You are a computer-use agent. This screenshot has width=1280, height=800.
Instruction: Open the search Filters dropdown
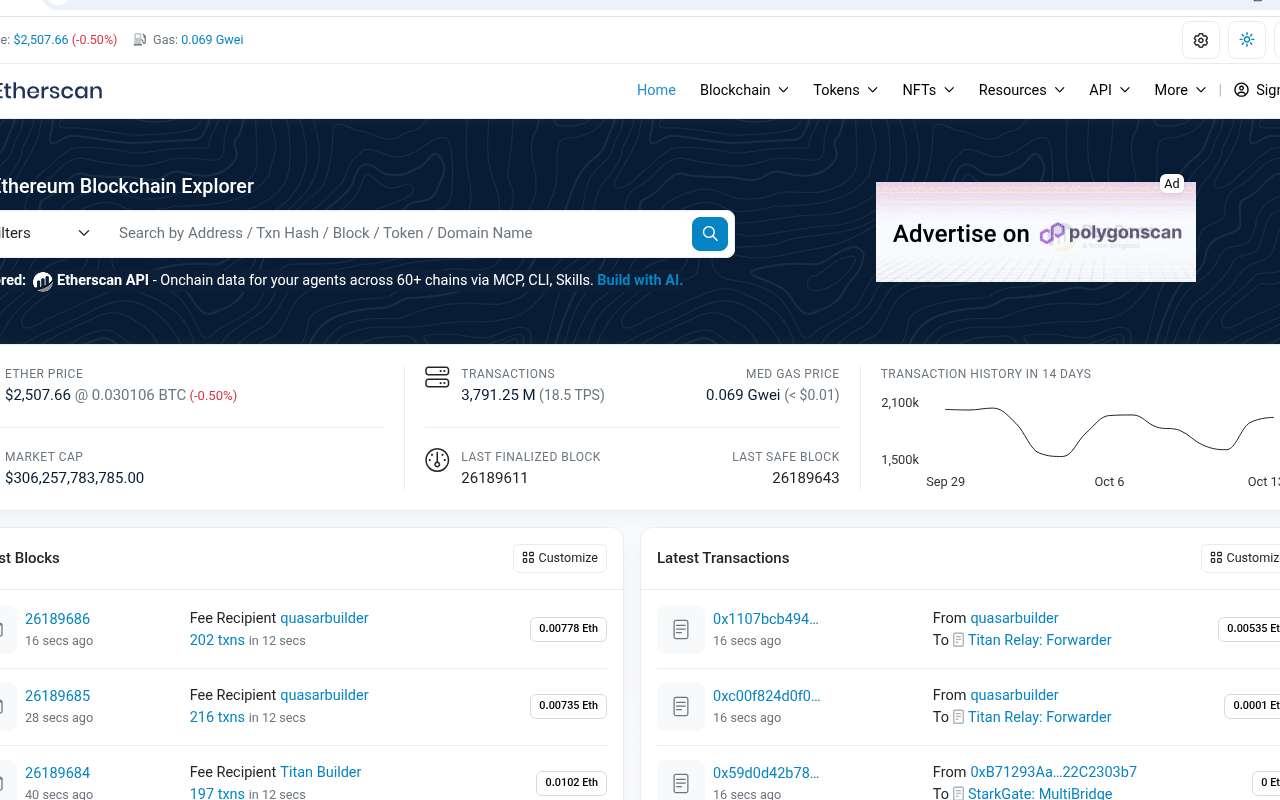(46, 233)
